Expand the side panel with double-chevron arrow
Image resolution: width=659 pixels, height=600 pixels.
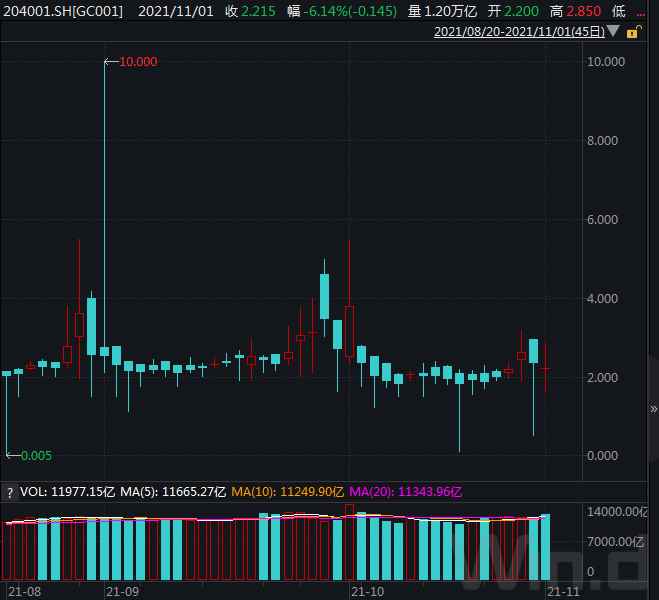(x=652, y=408)
